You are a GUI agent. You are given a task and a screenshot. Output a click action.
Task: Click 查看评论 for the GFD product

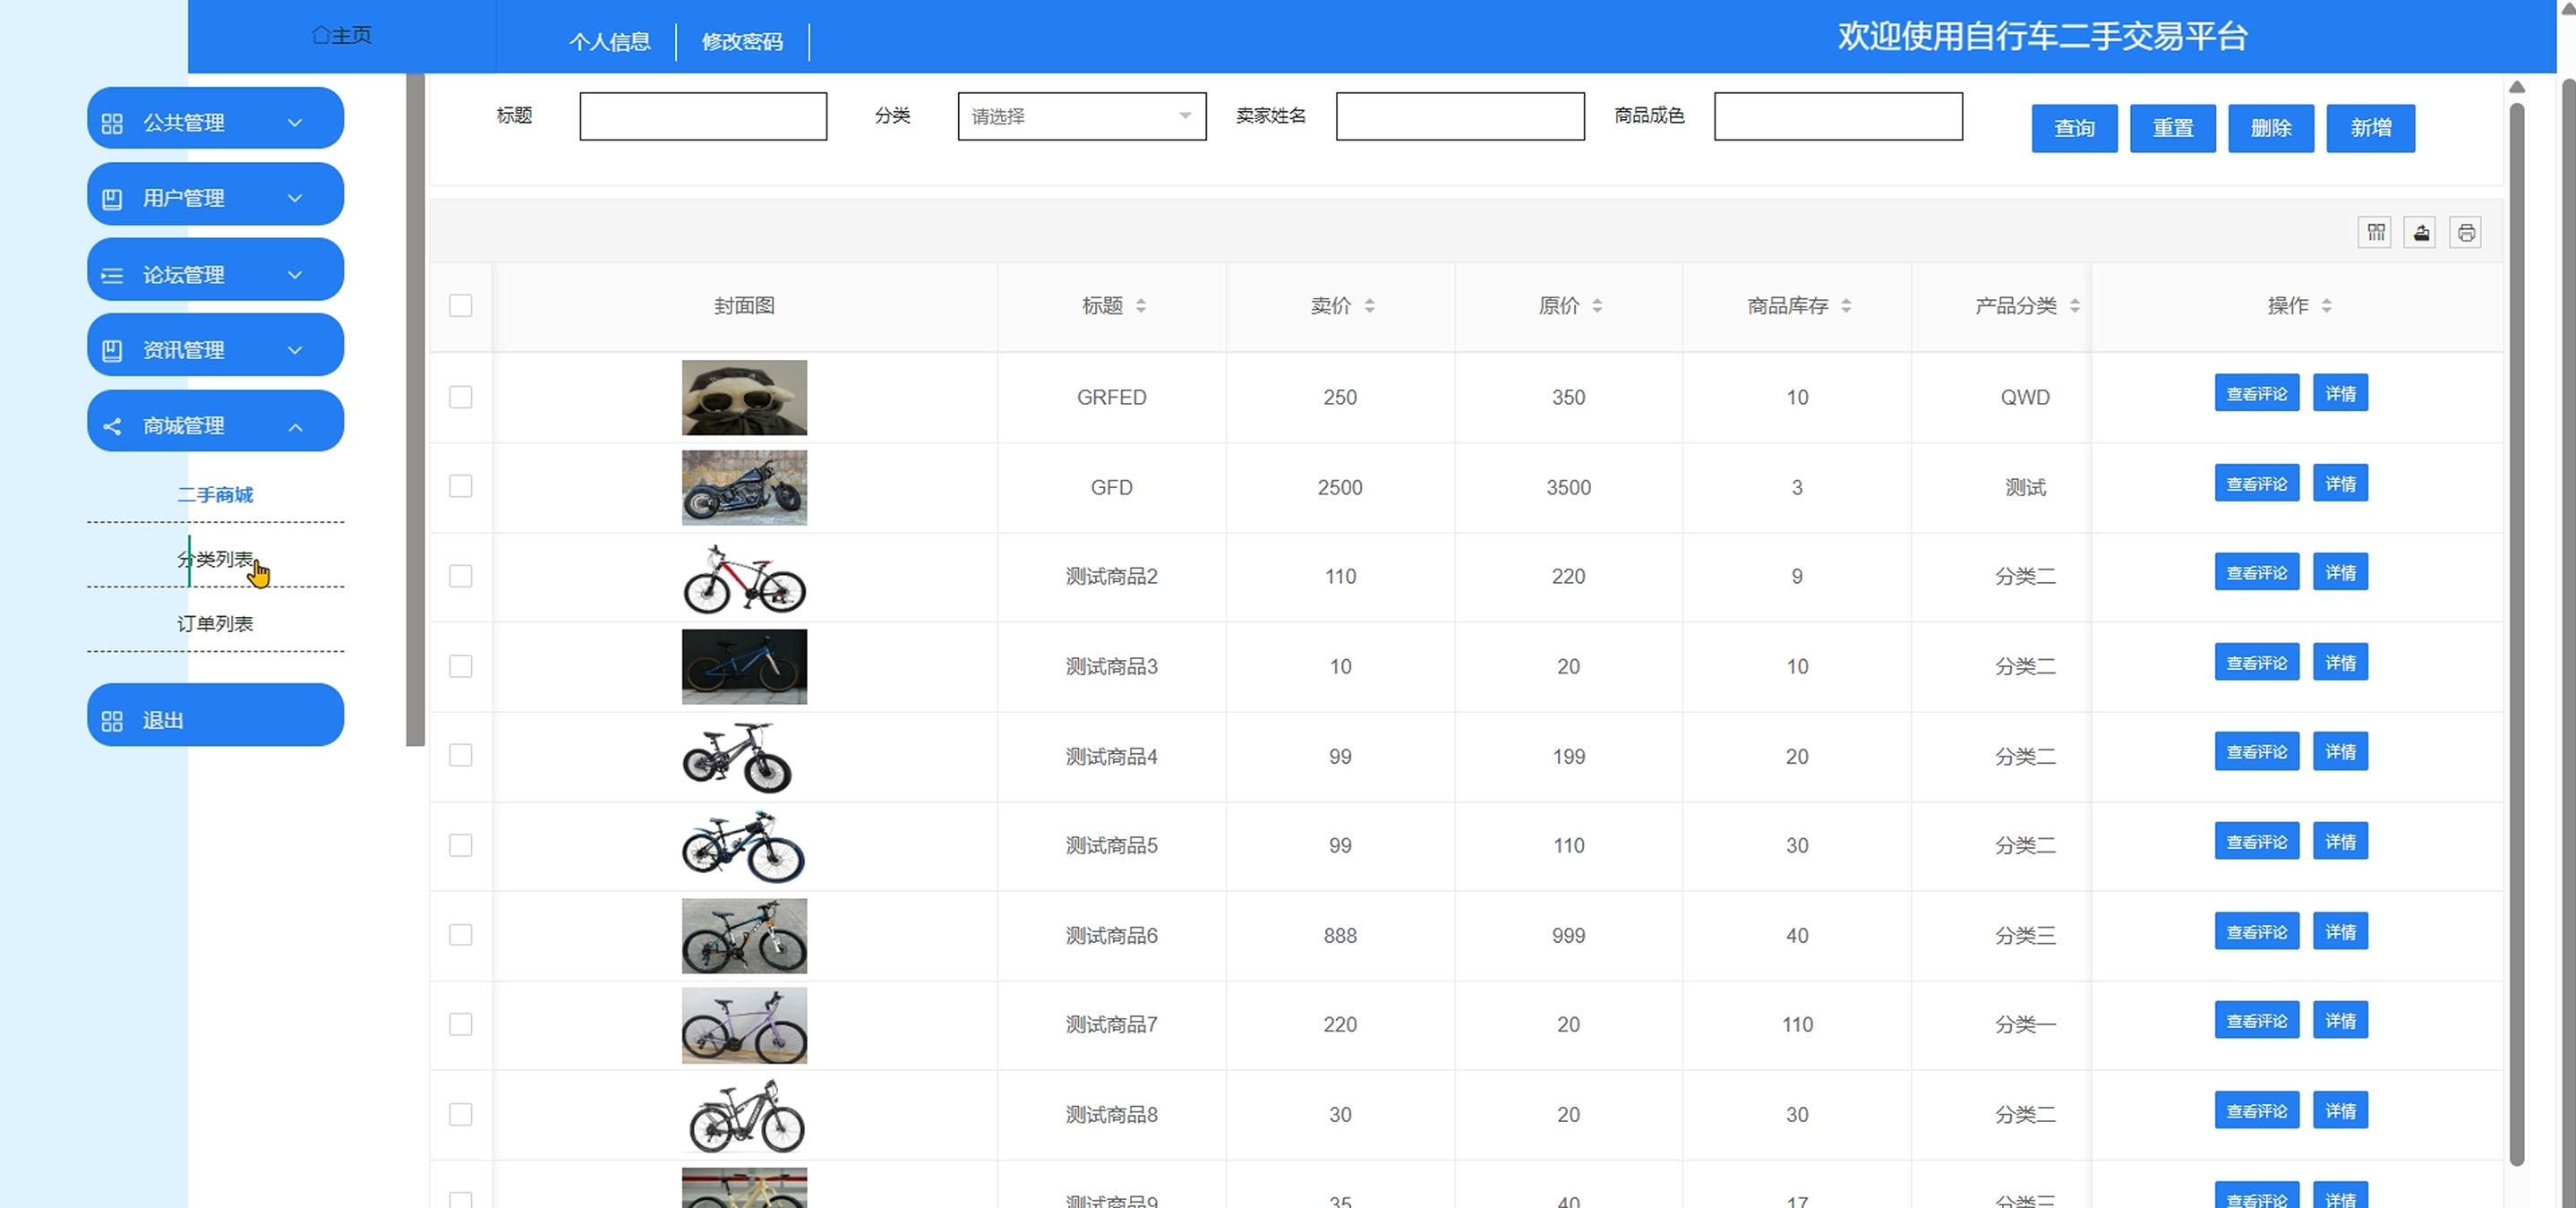2256,484
